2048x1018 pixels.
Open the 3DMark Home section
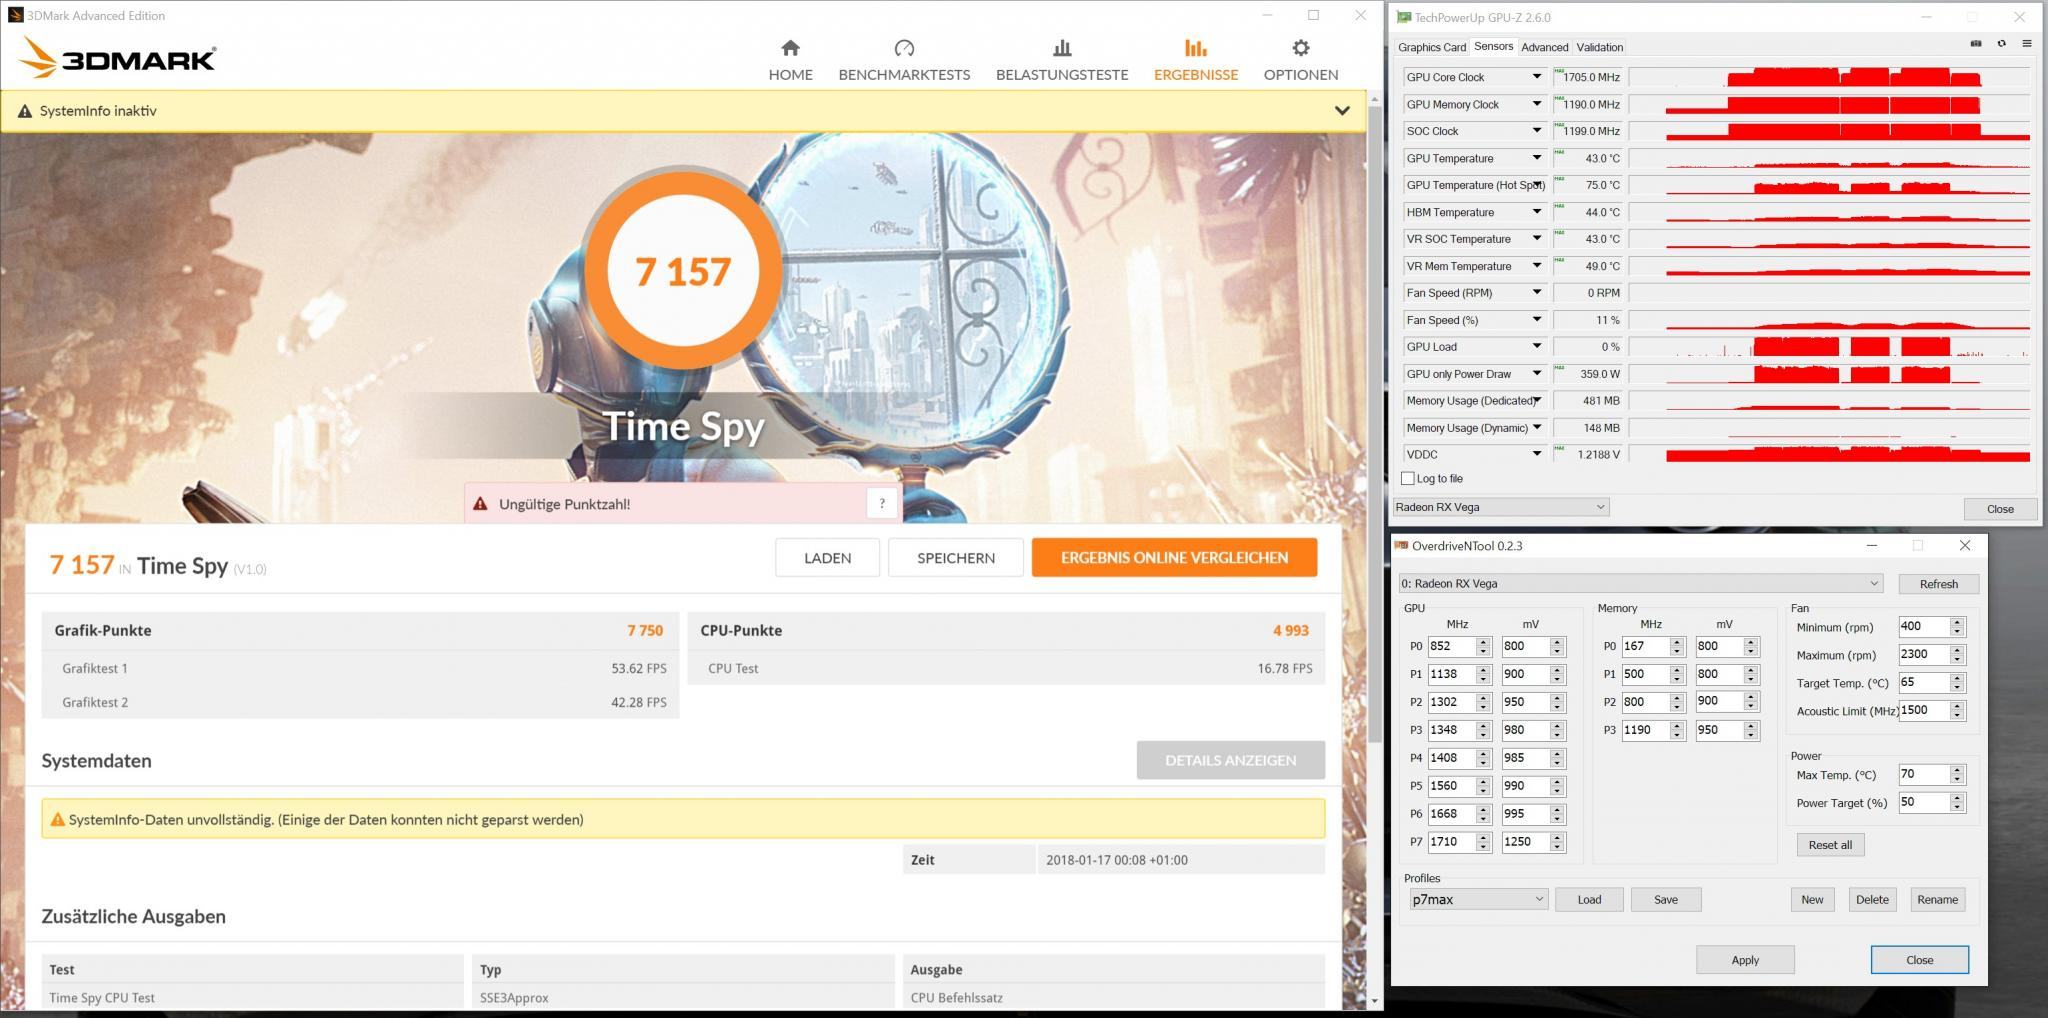click(x=790, y=60)
